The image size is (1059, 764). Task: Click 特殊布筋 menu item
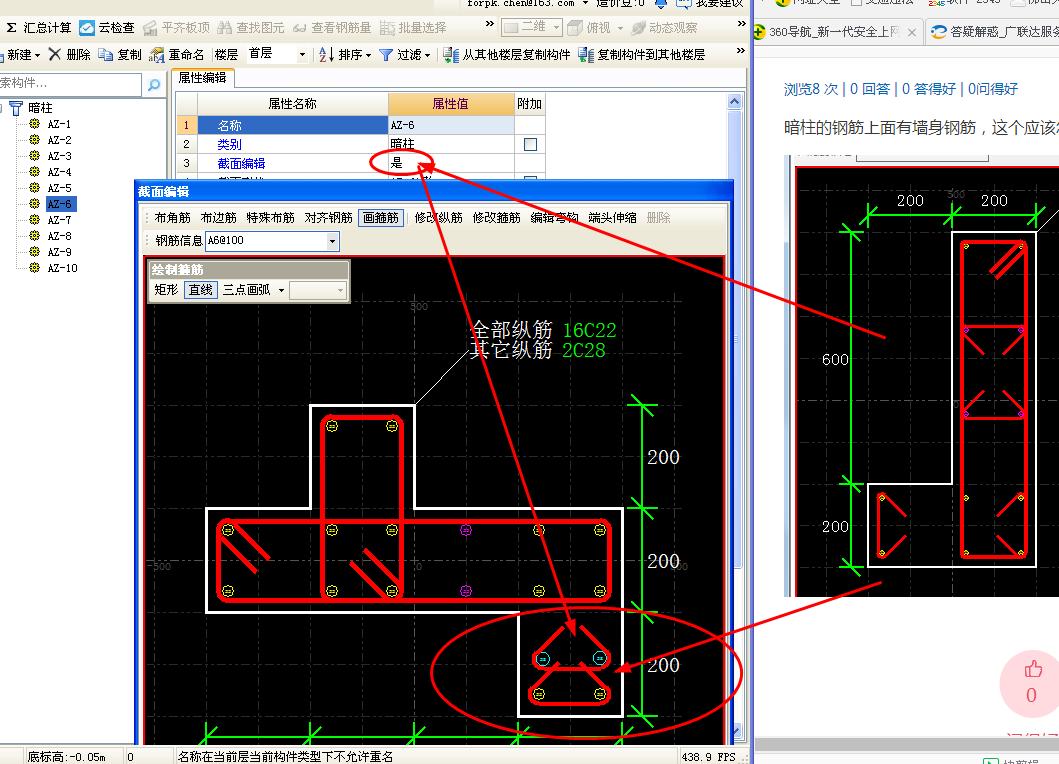pyautogui.click(x=270, y=218)
